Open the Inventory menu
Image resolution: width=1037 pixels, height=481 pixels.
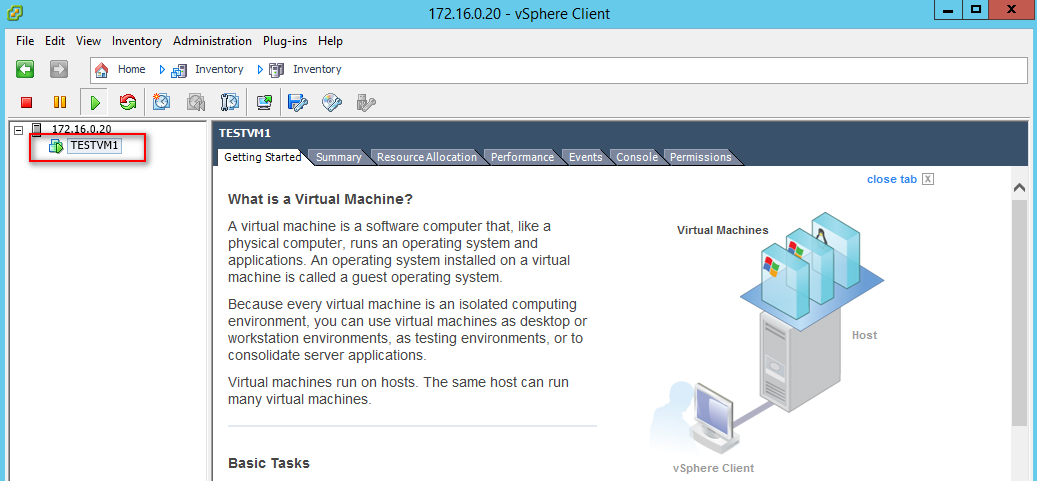(137, 41)
